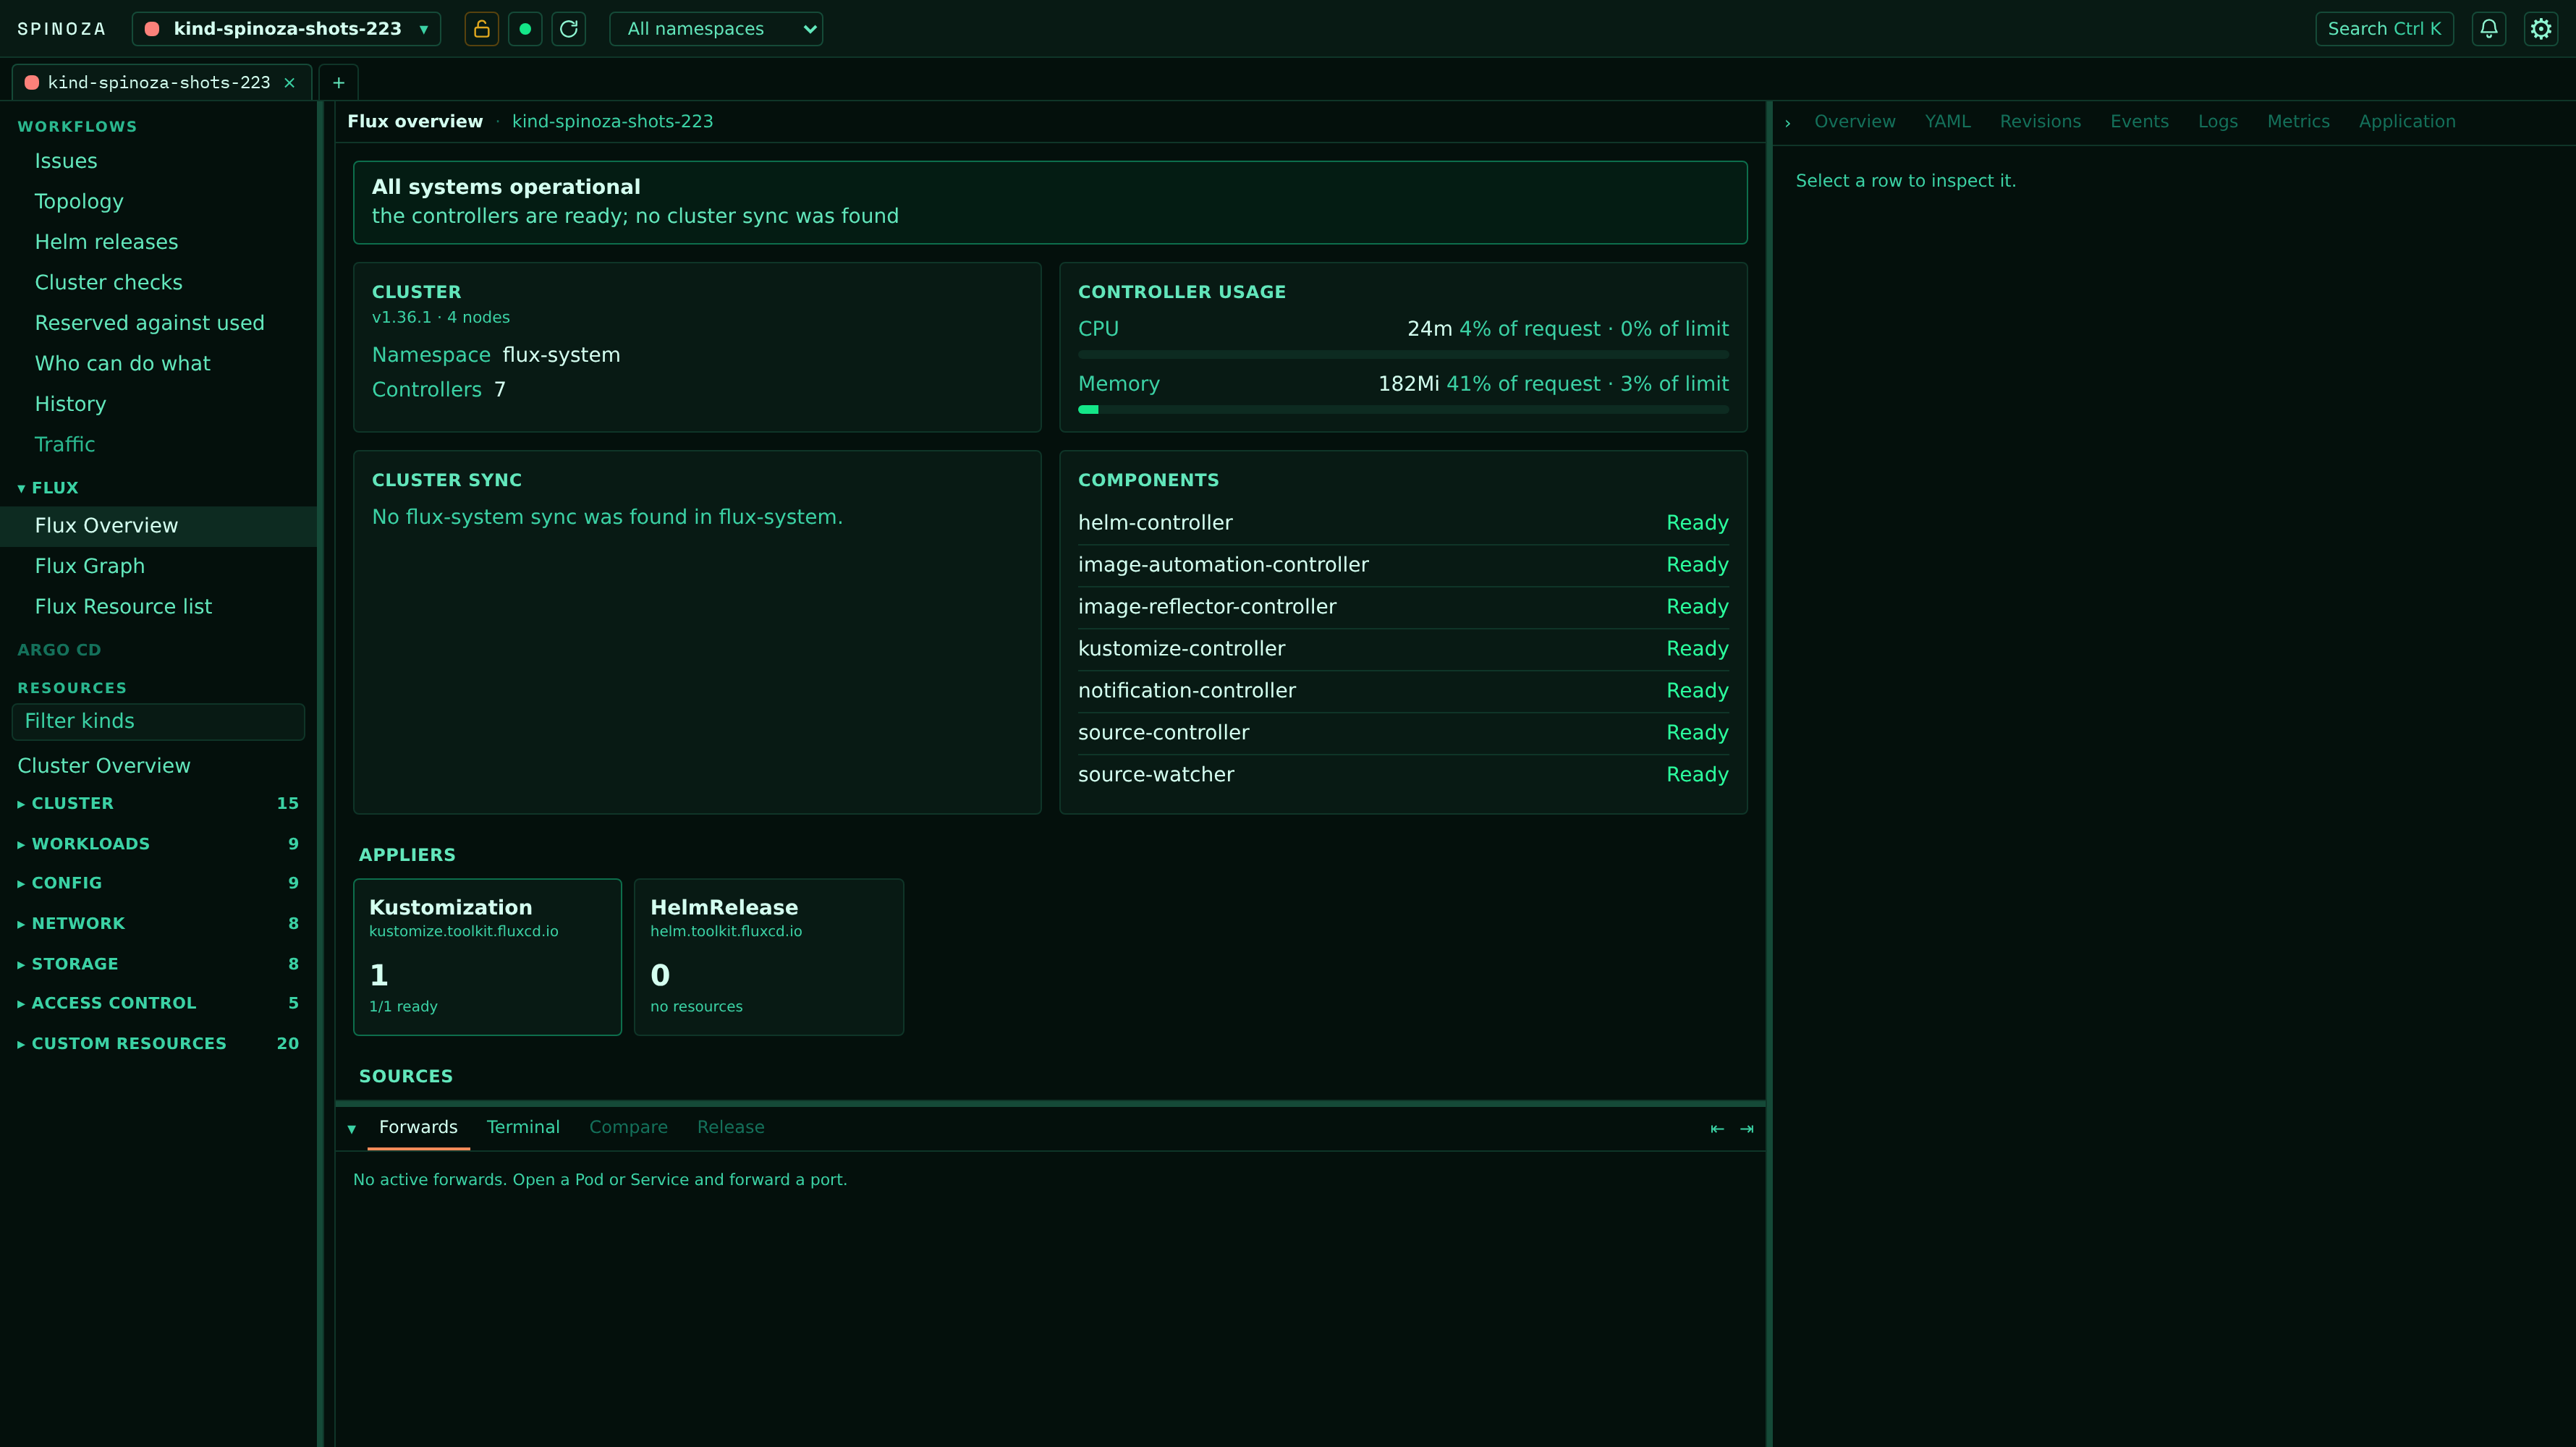Open the YAML inspector tab
2576x1447 pixels.
click(x=1947, y=122)
